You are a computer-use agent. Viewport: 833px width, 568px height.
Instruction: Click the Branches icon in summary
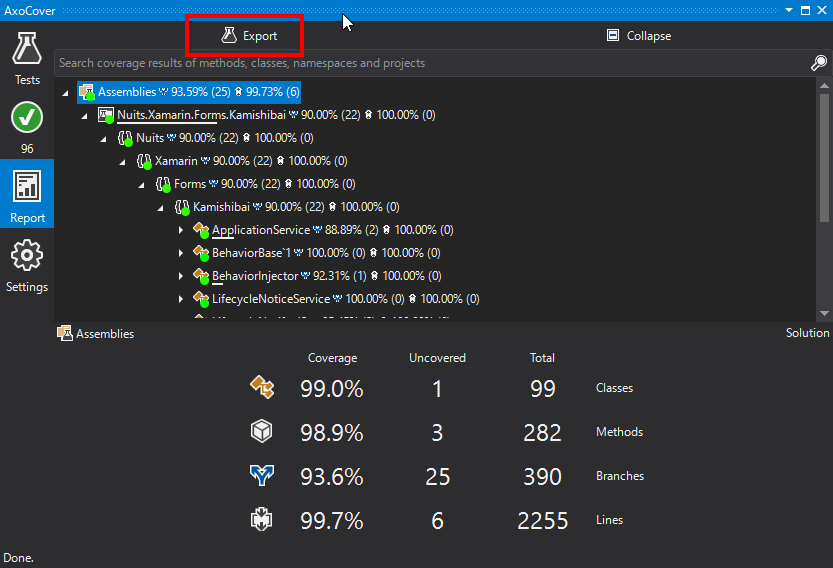click(262, 475)
